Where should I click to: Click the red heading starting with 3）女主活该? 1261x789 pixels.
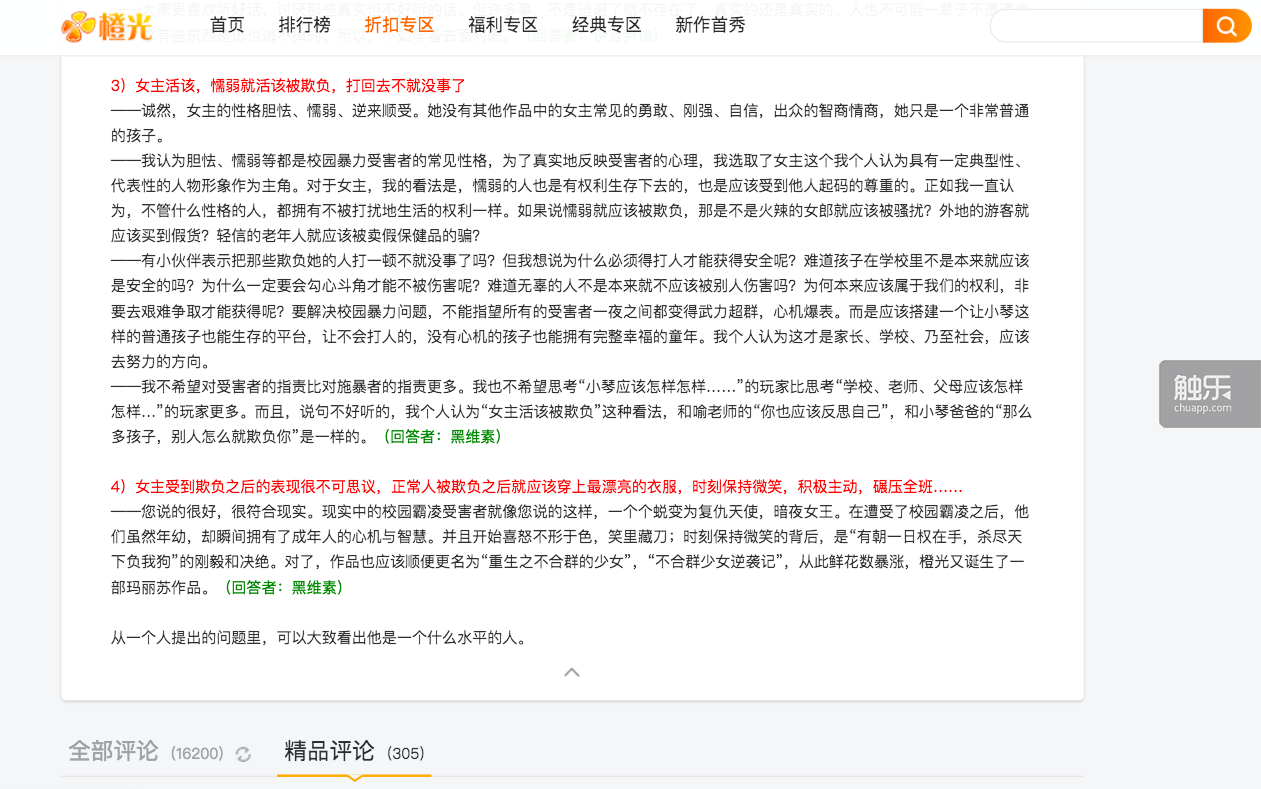pyautogui.click(x=288, y=86)
